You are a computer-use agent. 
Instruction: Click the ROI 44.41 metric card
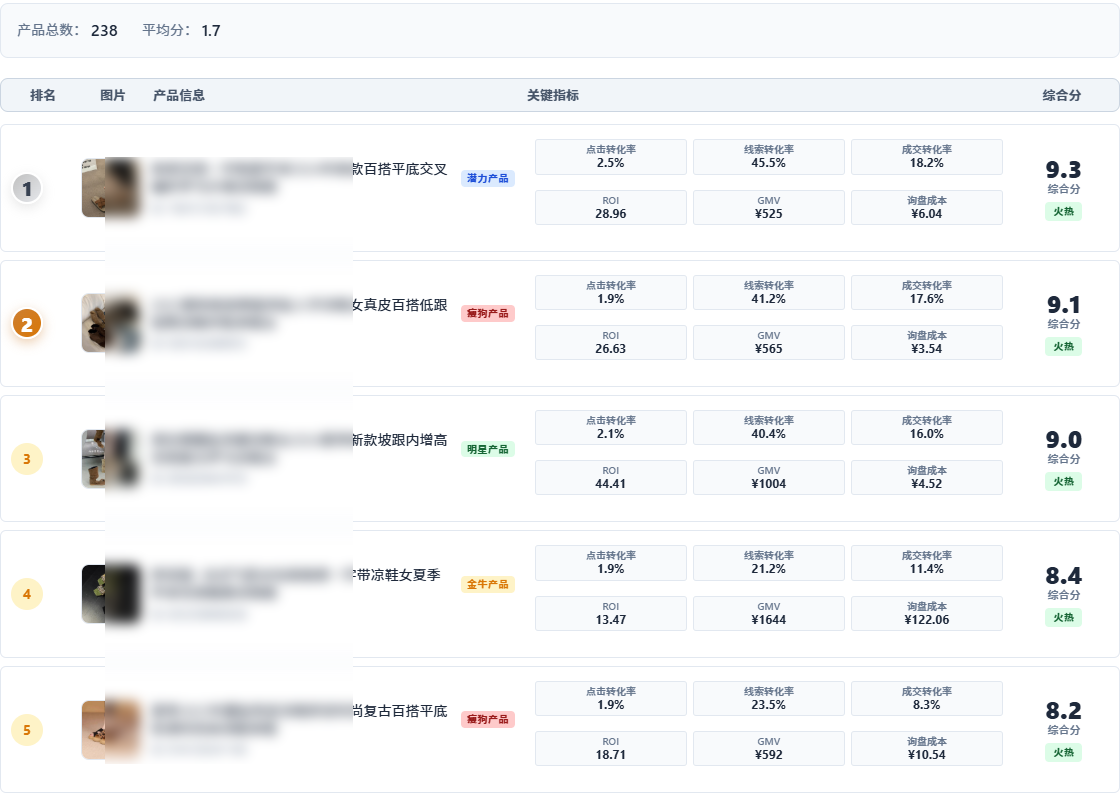[611, 477]
